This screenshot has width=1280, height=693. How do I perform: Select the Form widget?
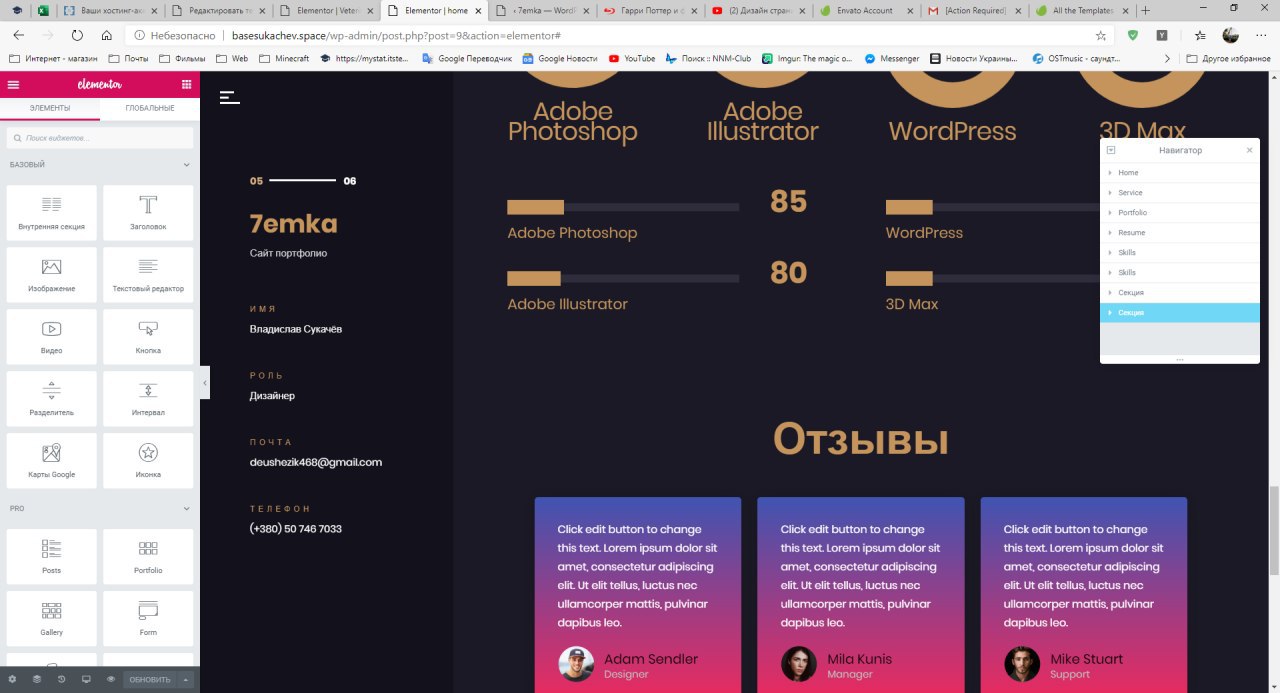point(148,619)
